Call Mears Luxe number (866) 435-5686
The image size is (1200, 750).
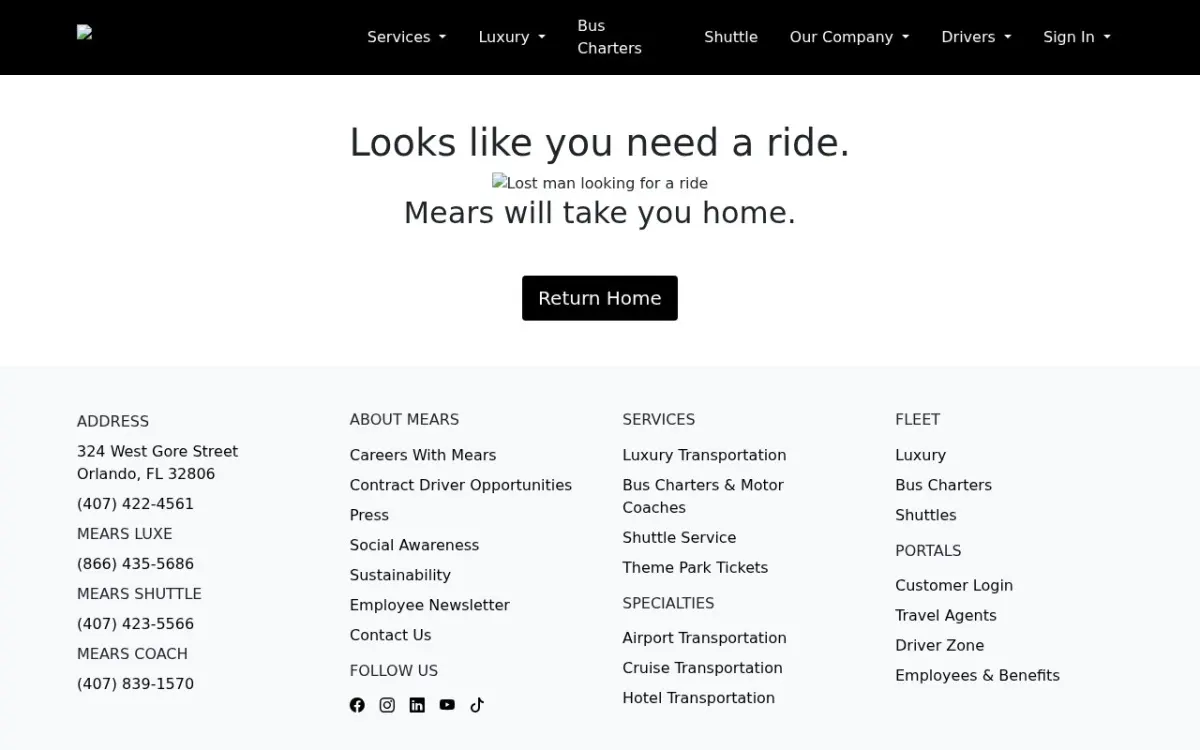pyautogui.click(x=135, y=564)
